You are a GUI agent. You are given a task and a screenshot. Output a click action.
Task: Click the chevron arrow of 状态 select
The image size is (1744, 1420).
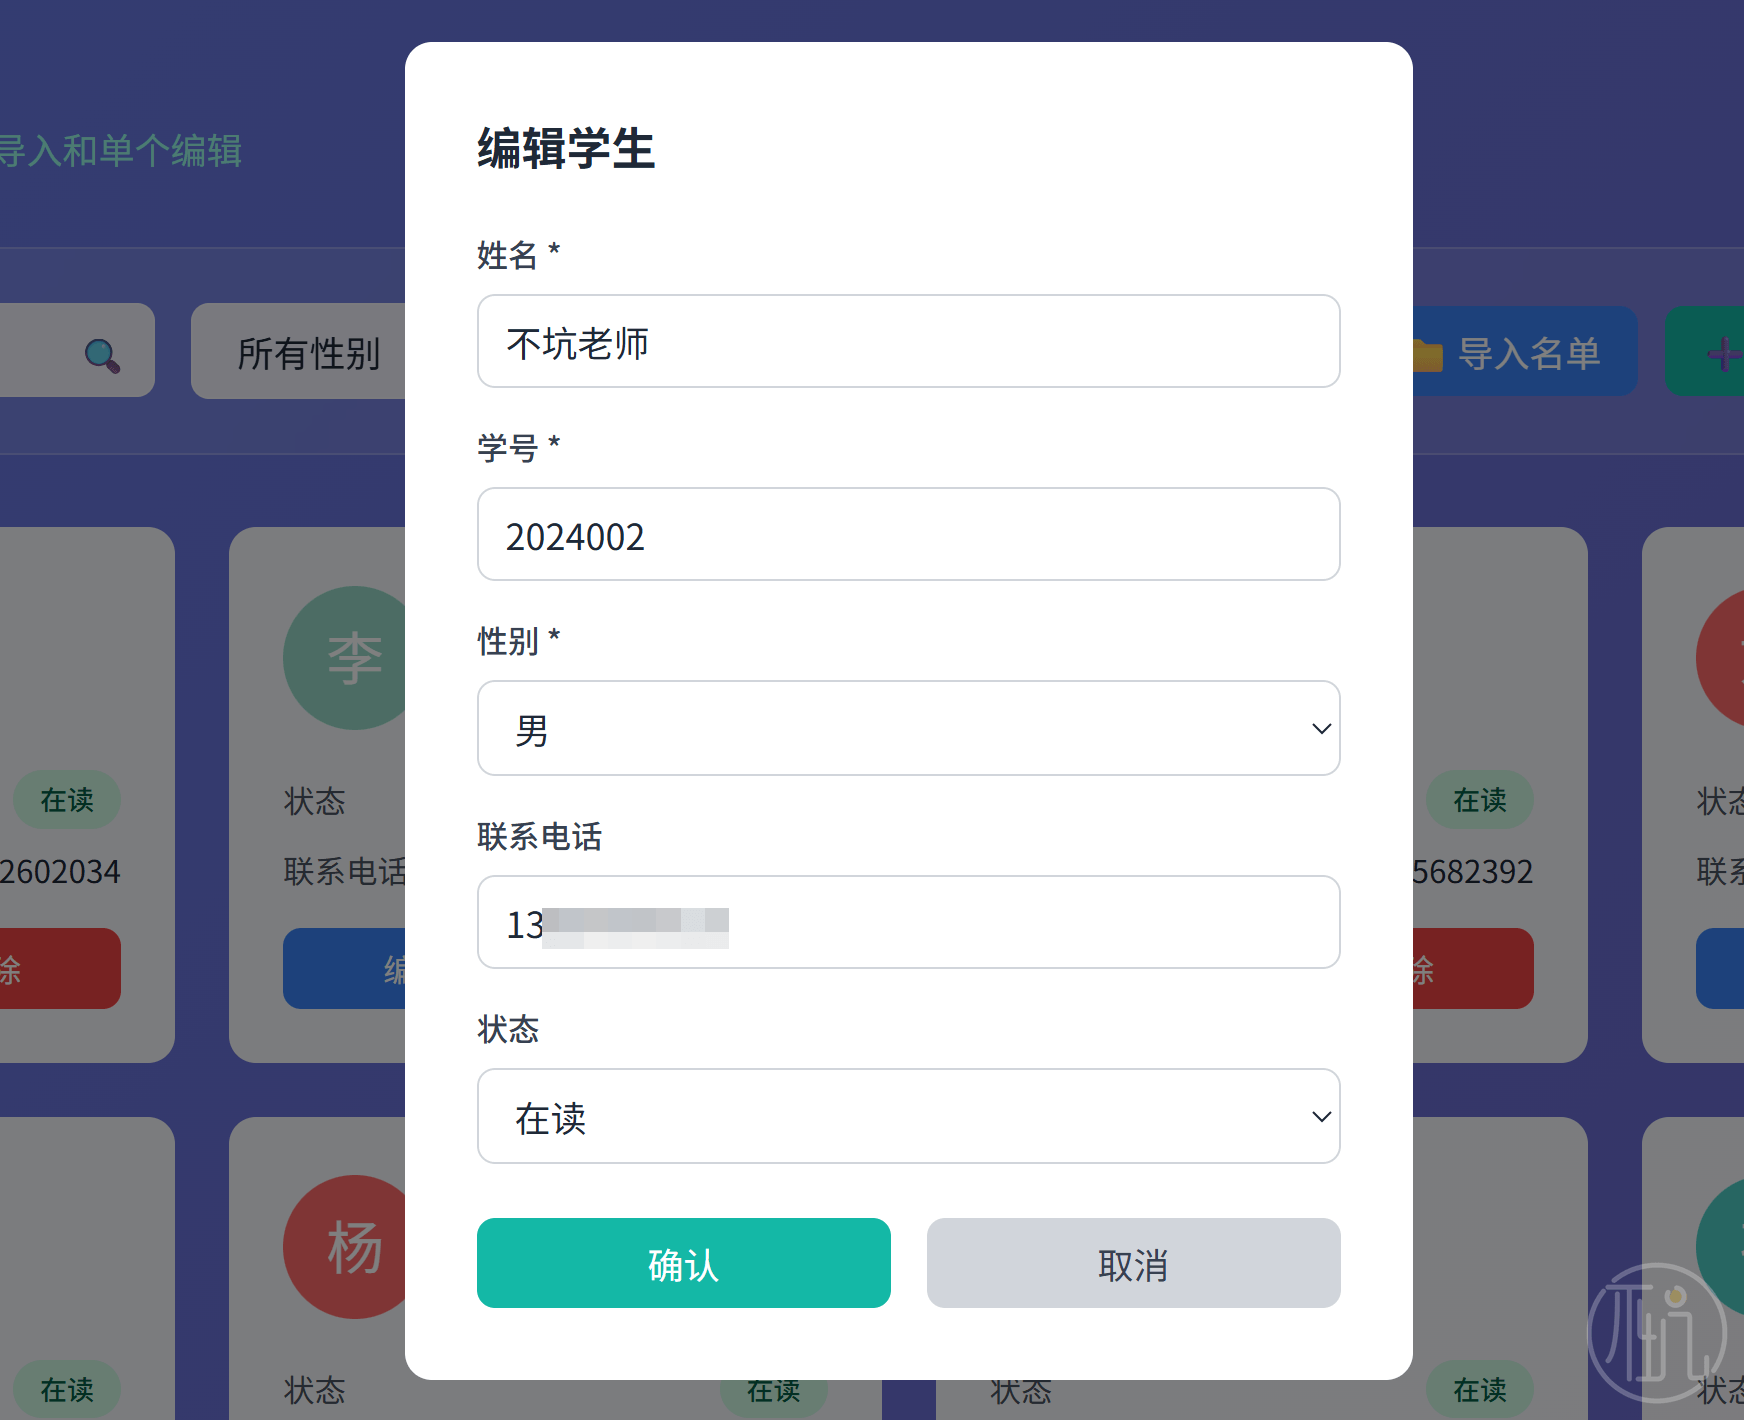1321,1117
